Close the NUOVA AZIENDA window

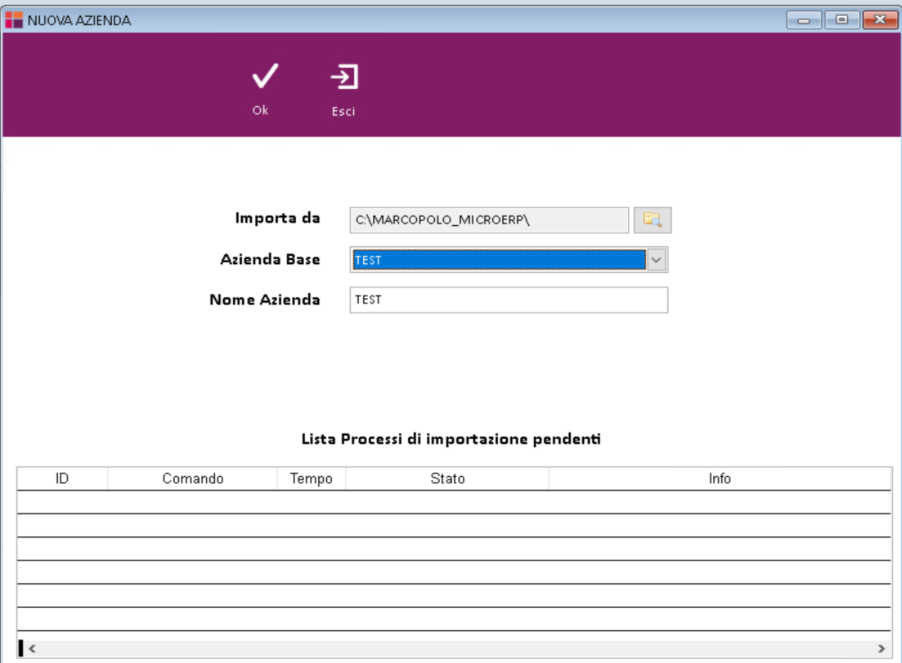point(879,20)
